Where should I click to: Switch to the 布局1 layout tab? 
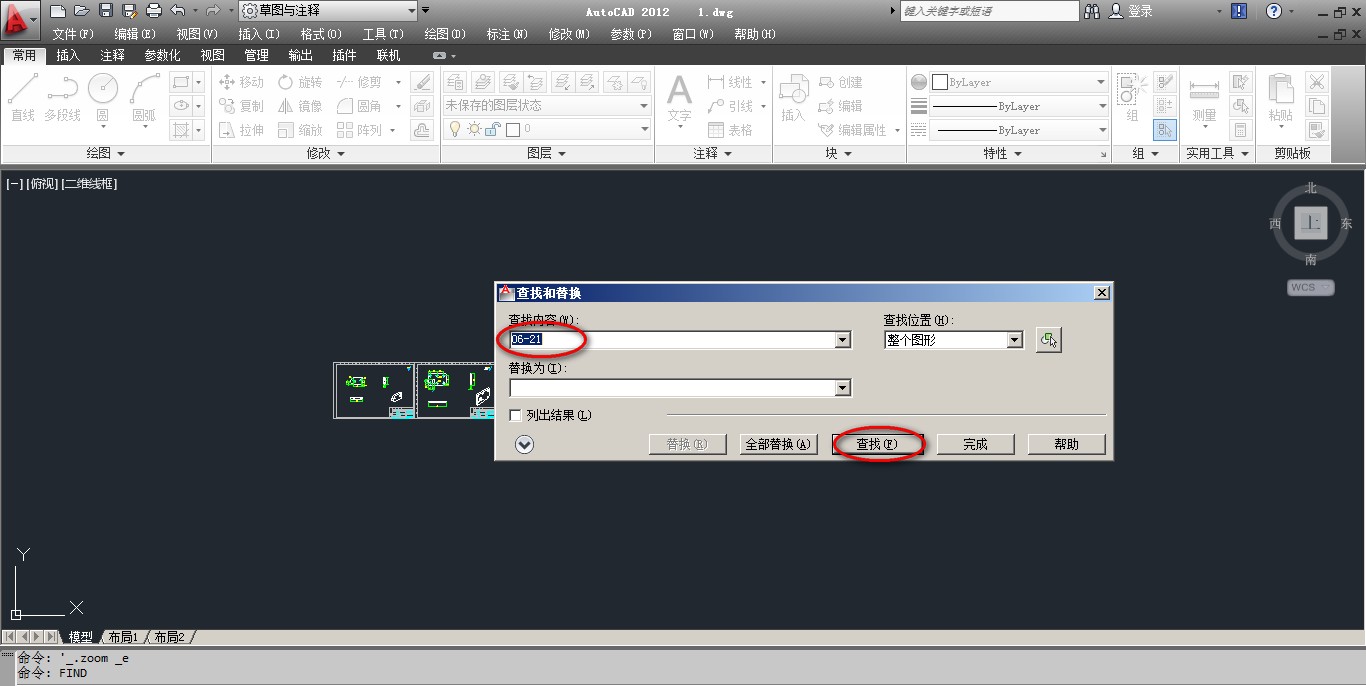coord(122,636)
